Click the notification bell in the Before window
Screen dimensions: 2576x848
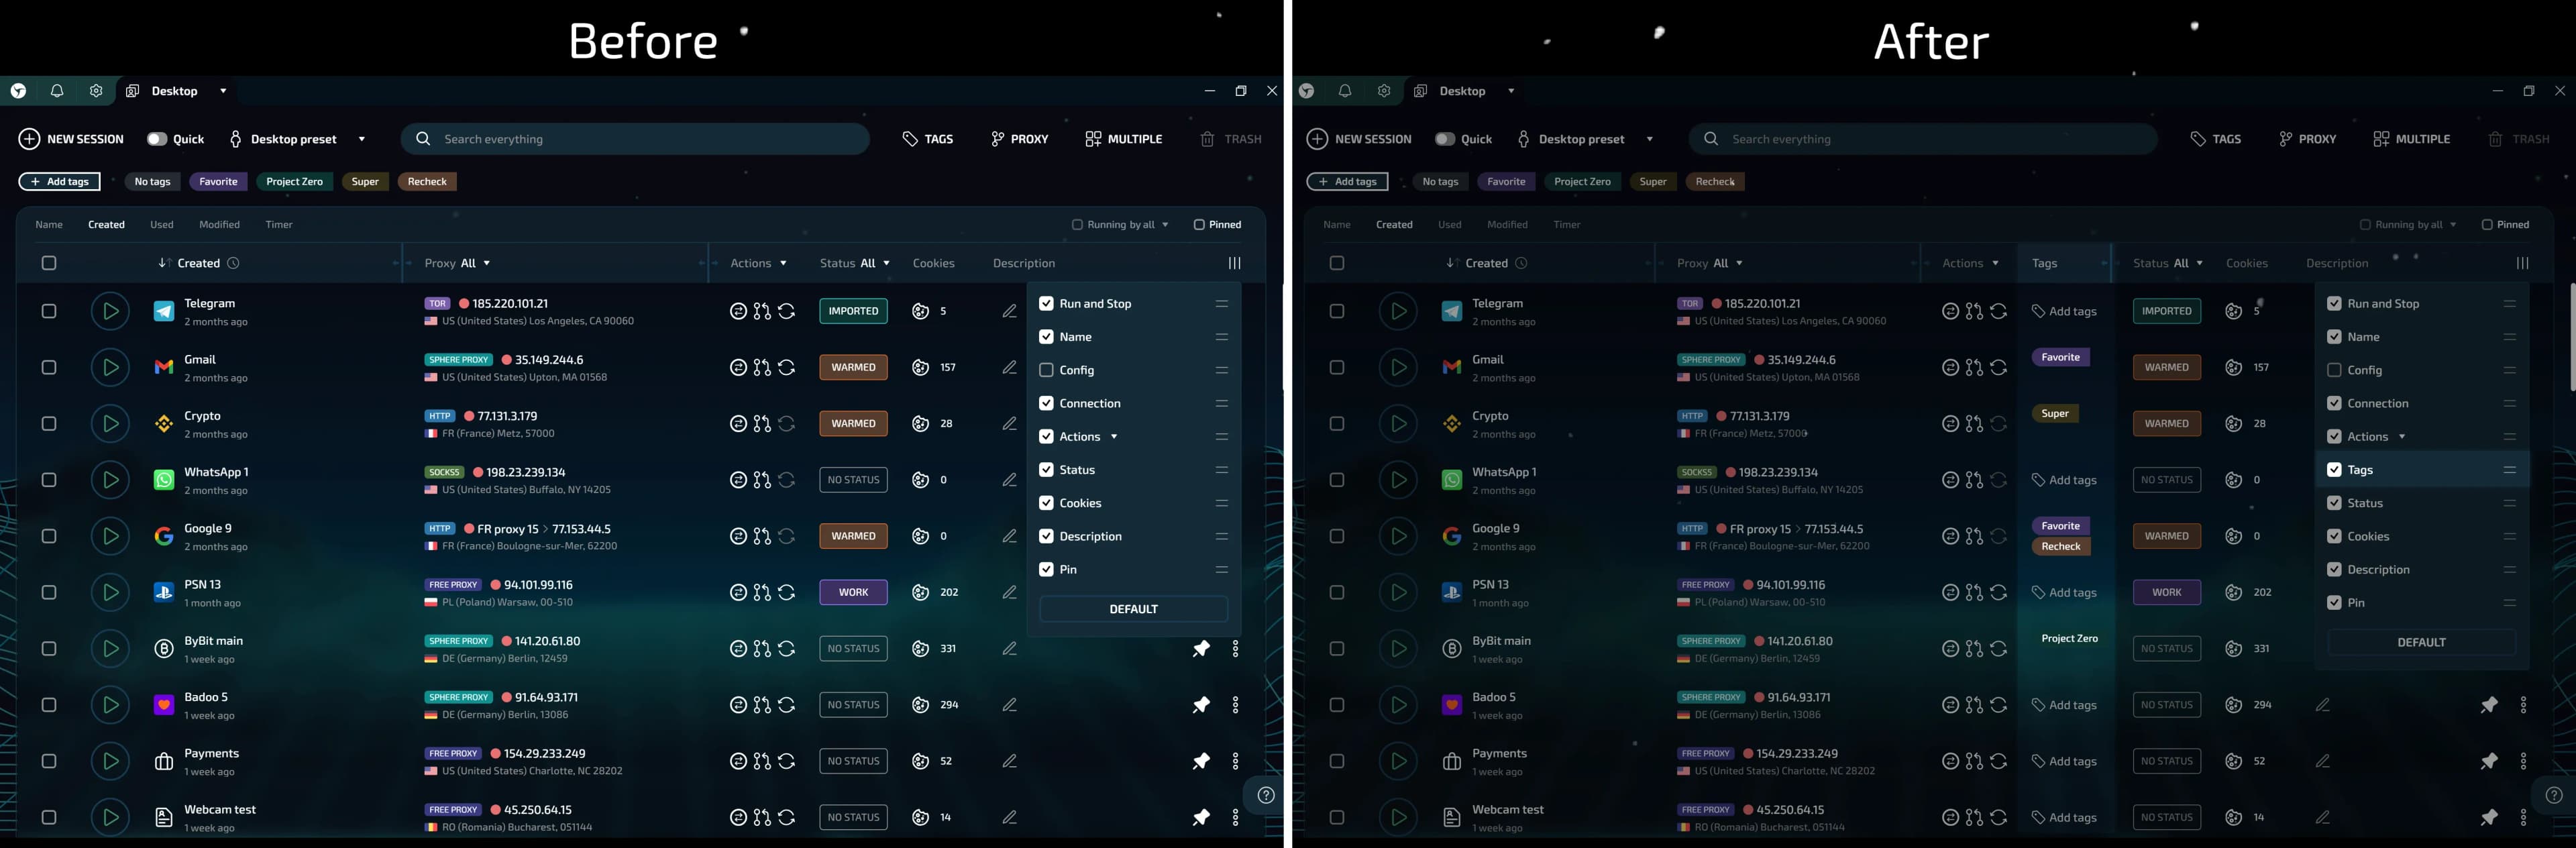[x=57, y=91]
